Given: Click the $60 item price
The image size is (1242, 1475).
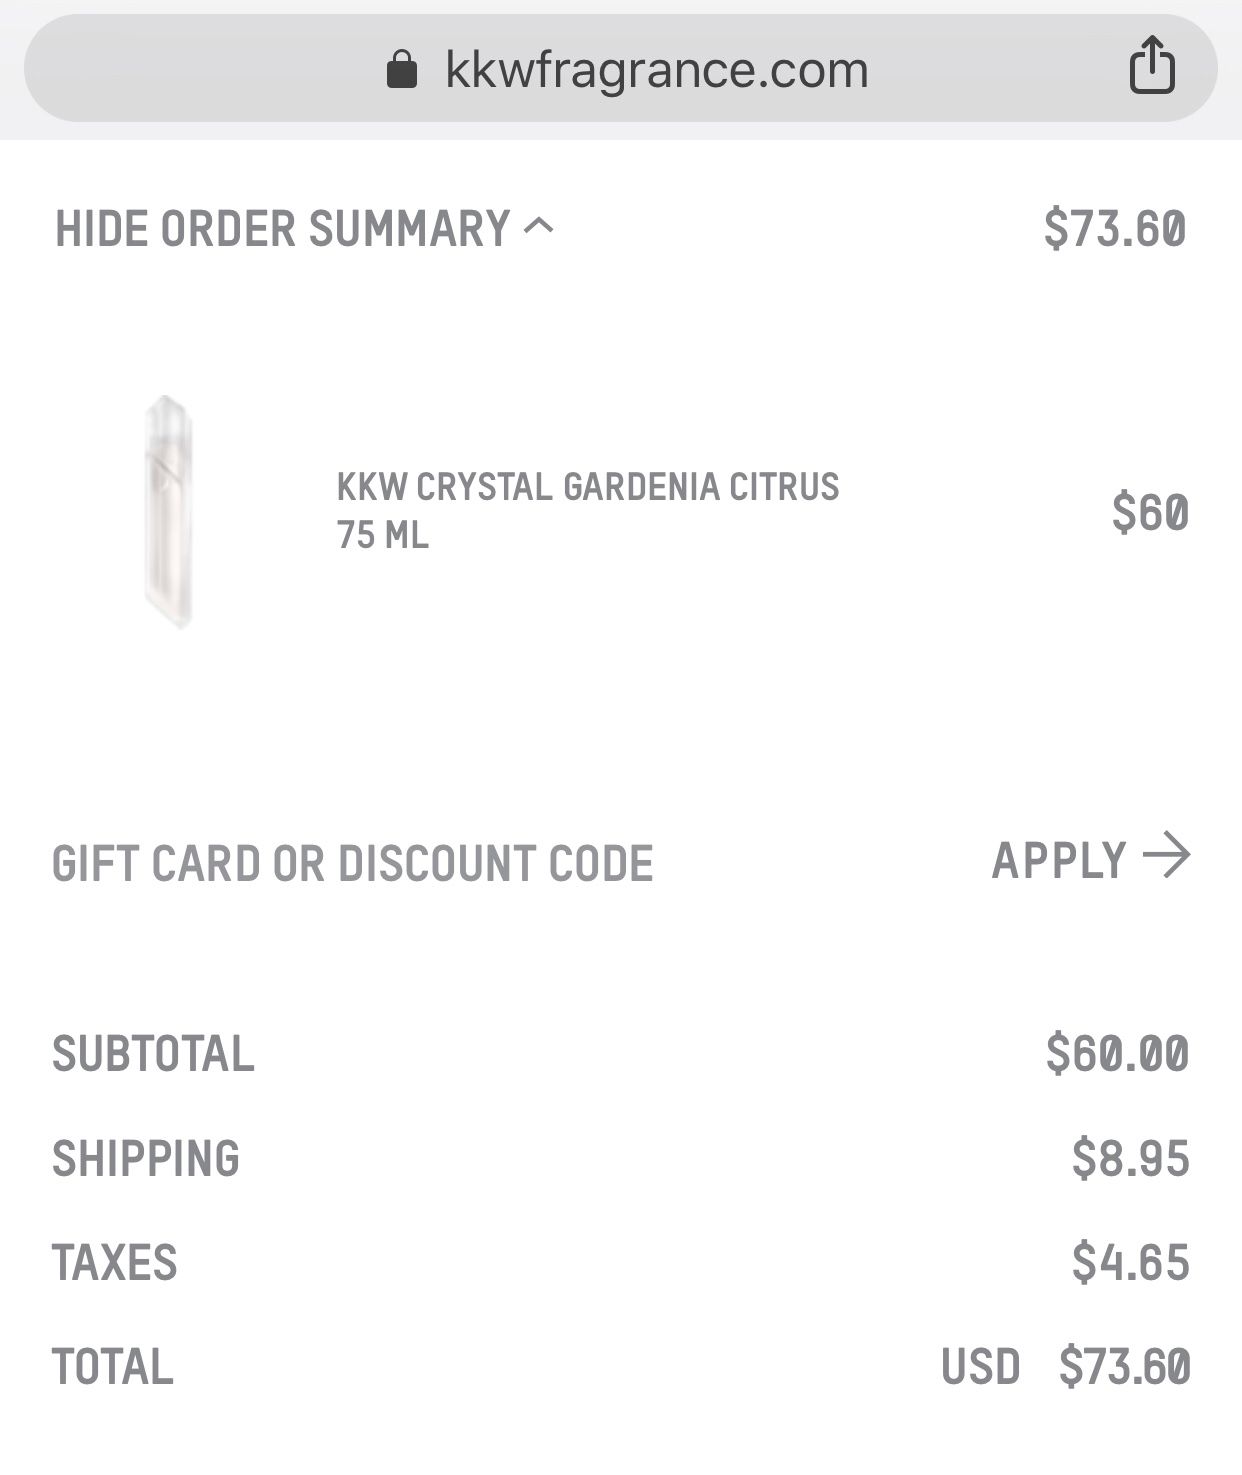Looking at the screenshot, I should 1150,512.
